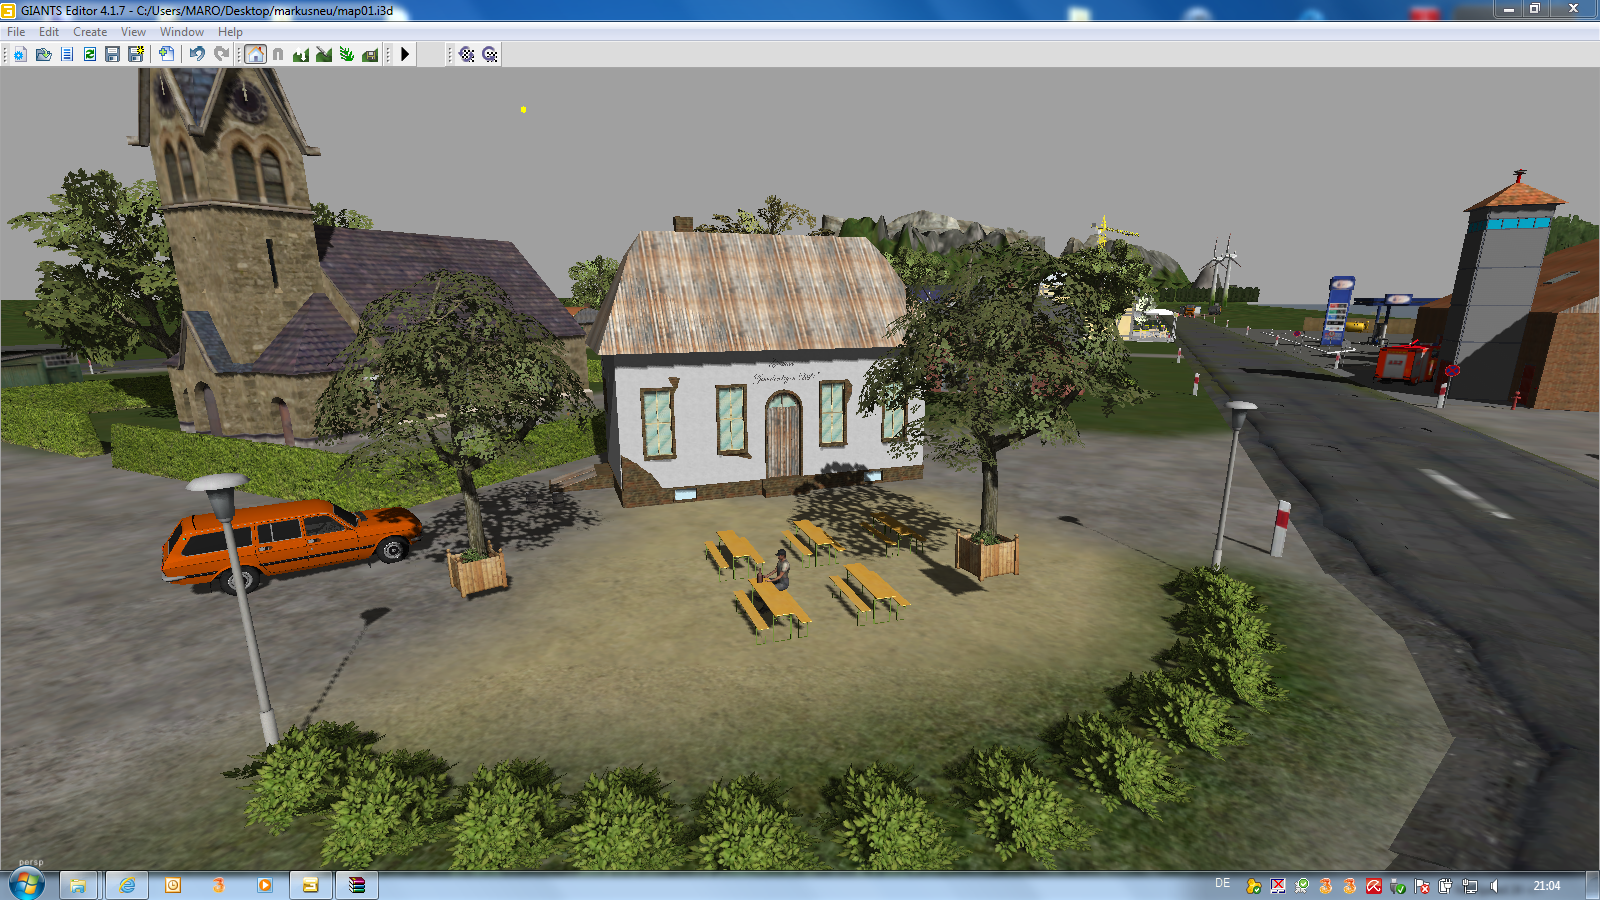
Task: Click the New scene toolbar icon
Action: pos(20,54)
